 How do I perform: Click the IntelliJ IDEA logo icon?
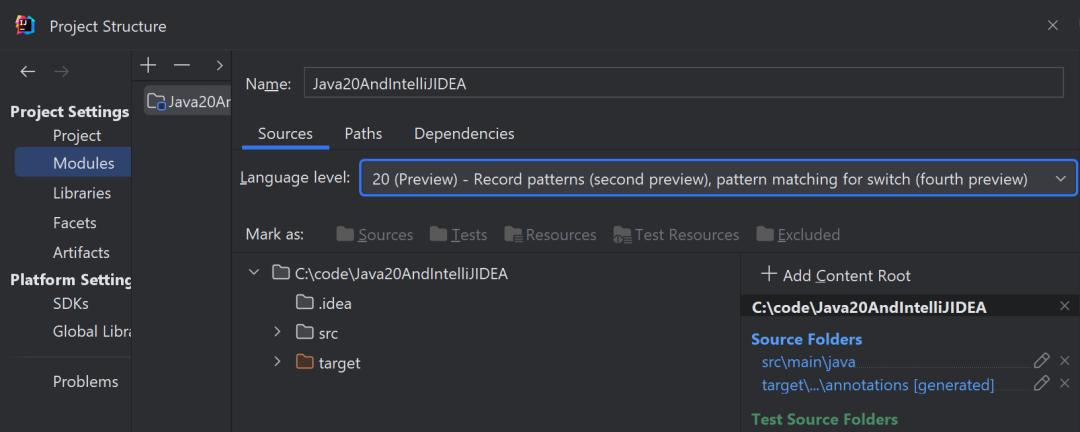pos(25,25)
